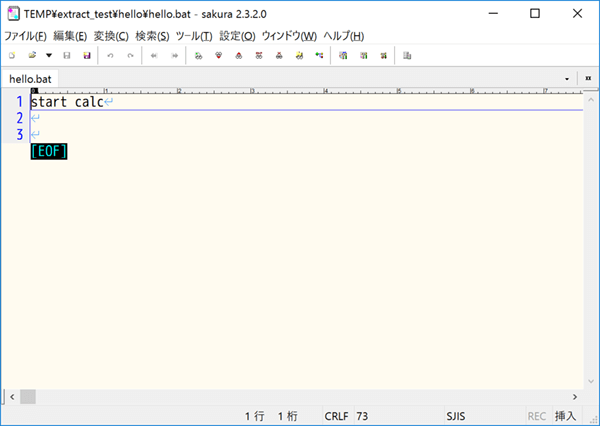Click the jump history forward icon
The width and height of the screenshot is (600, 426).
tap(174, 55)
